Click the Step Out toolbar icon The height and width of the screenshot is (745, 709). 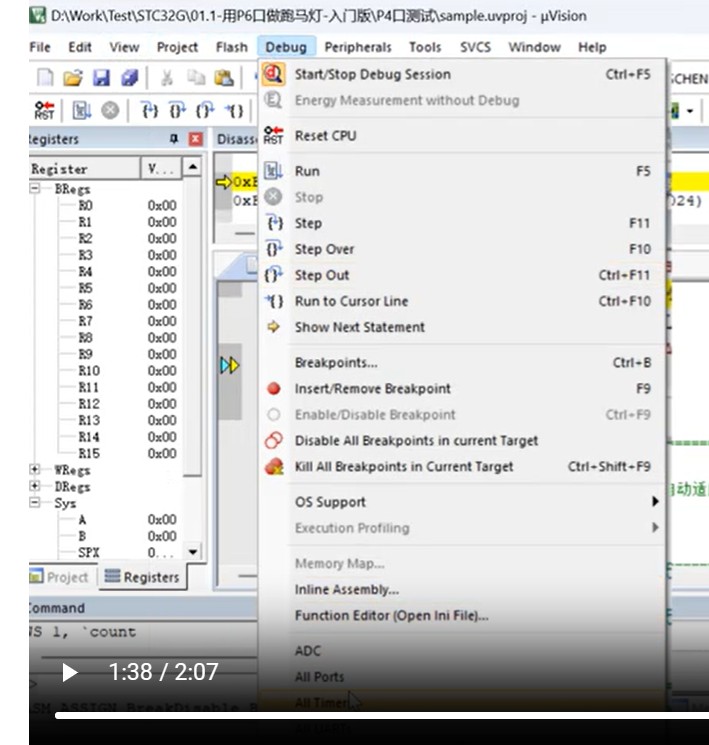tap(205, 111)
